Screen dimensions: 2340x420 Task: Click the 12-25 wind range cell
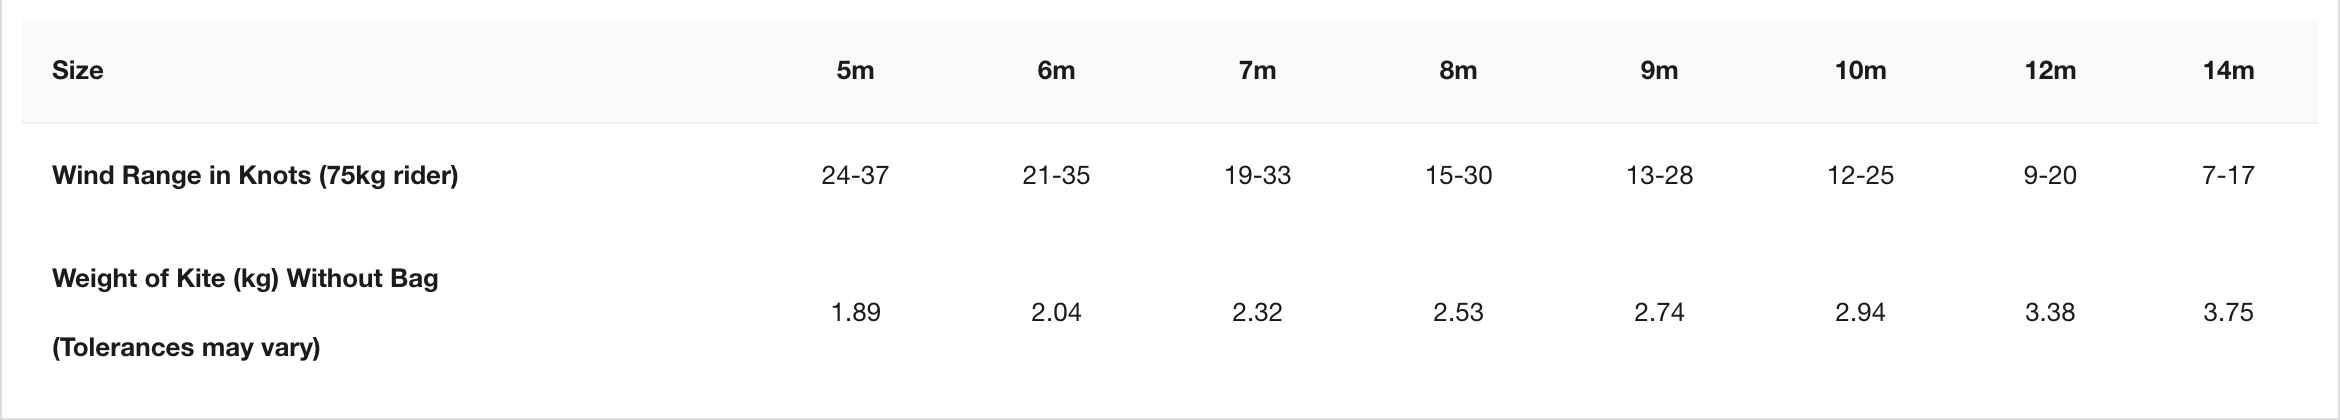click(1860, 176)
